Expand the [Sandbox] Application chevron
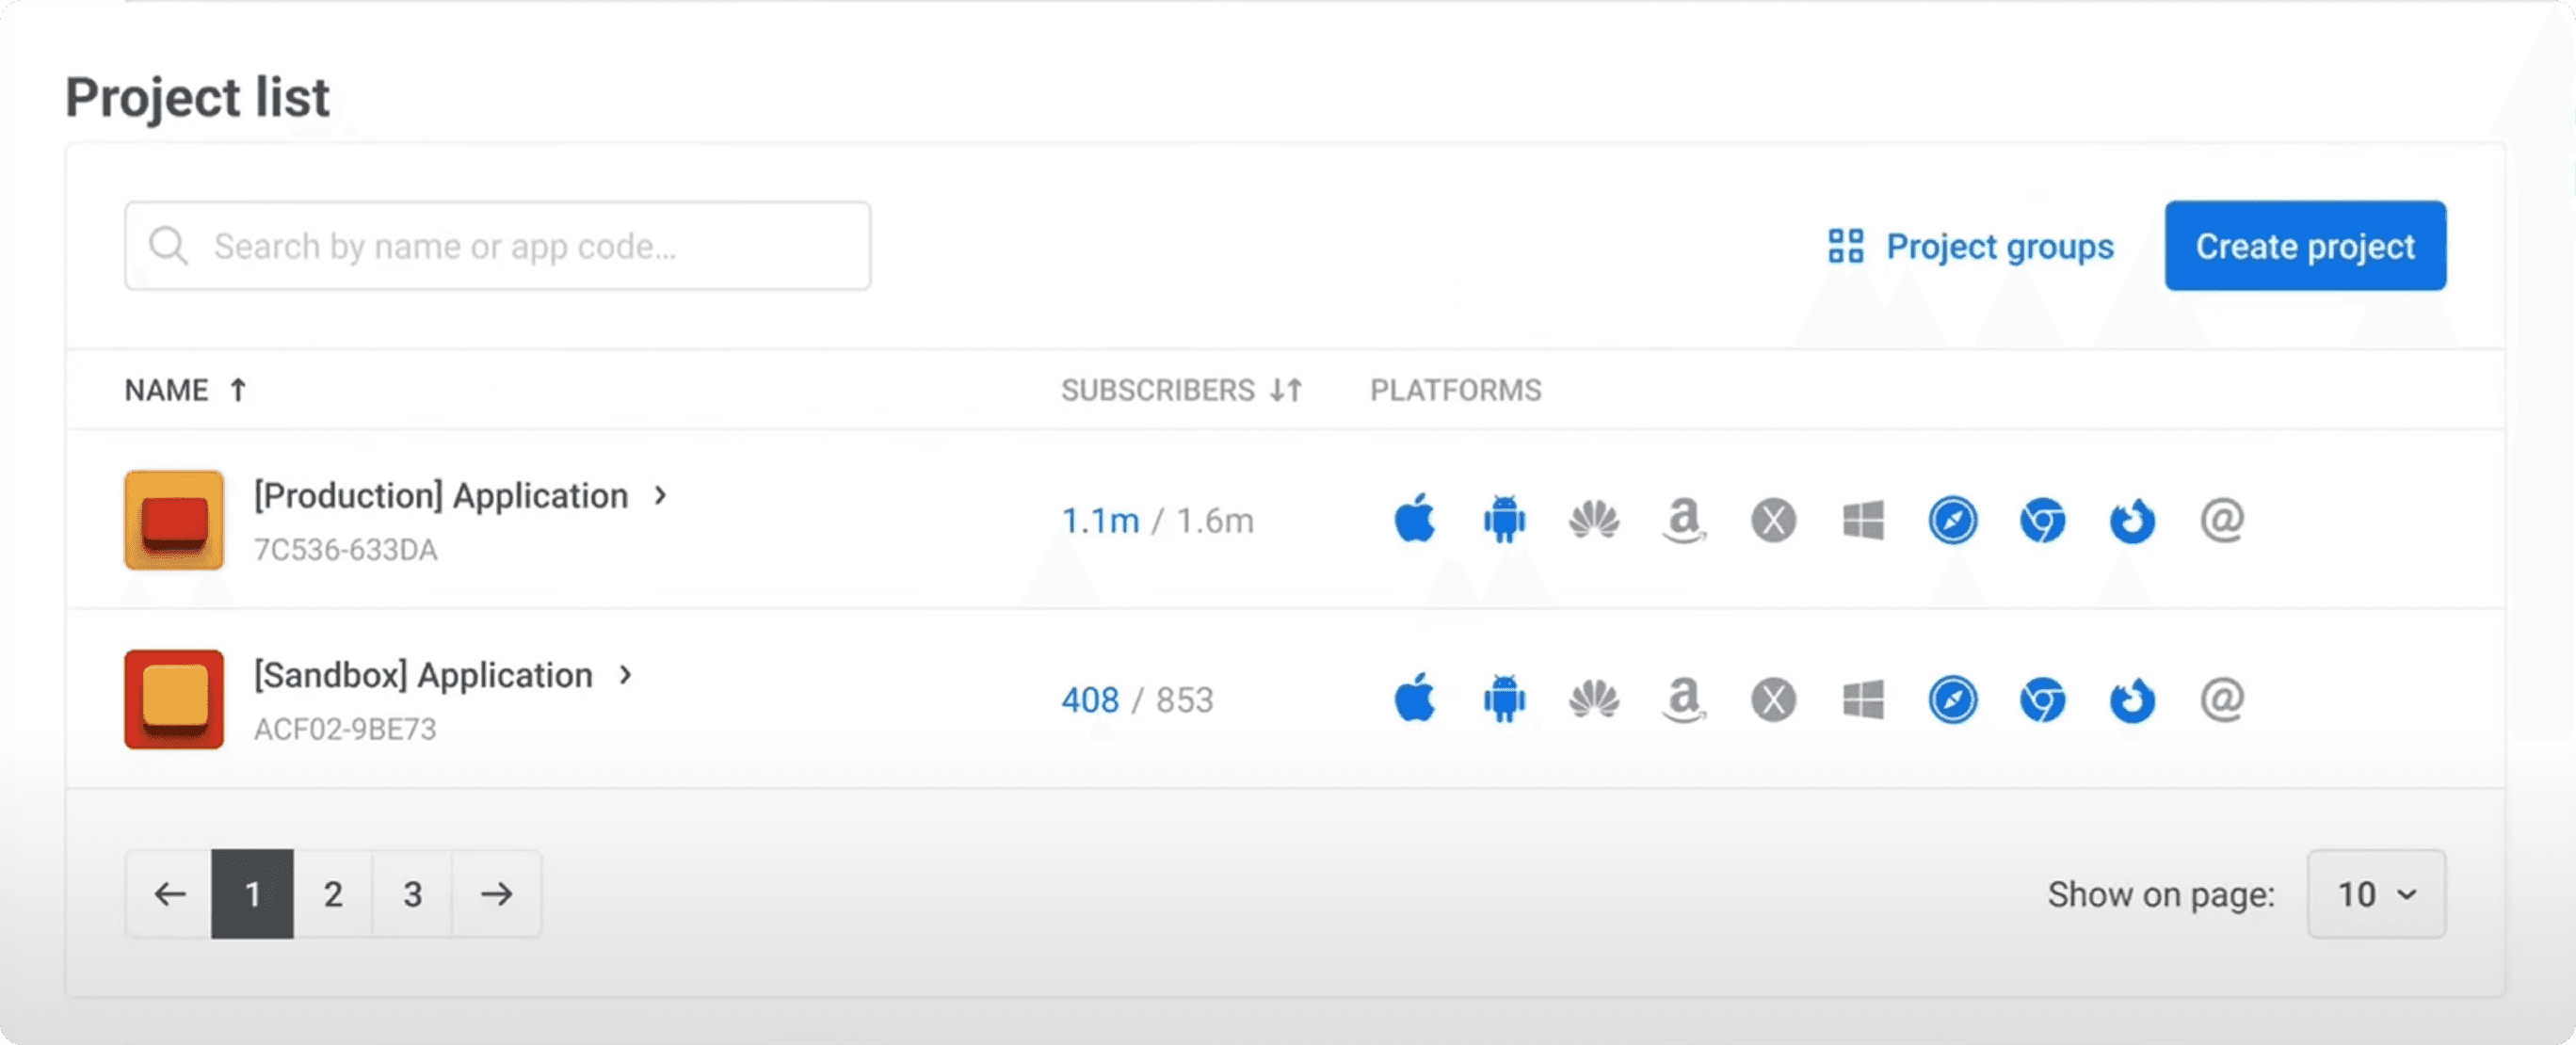This screenshot has width=2576, height=1045. click(625, 675)
